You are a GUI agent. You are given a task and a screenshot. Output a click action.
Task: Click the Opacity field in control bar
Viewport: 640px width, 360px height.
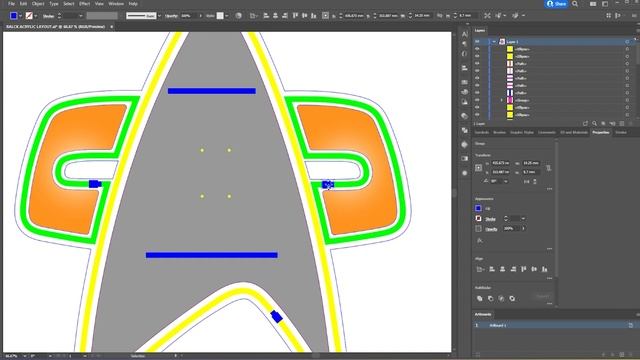[188, 16]
